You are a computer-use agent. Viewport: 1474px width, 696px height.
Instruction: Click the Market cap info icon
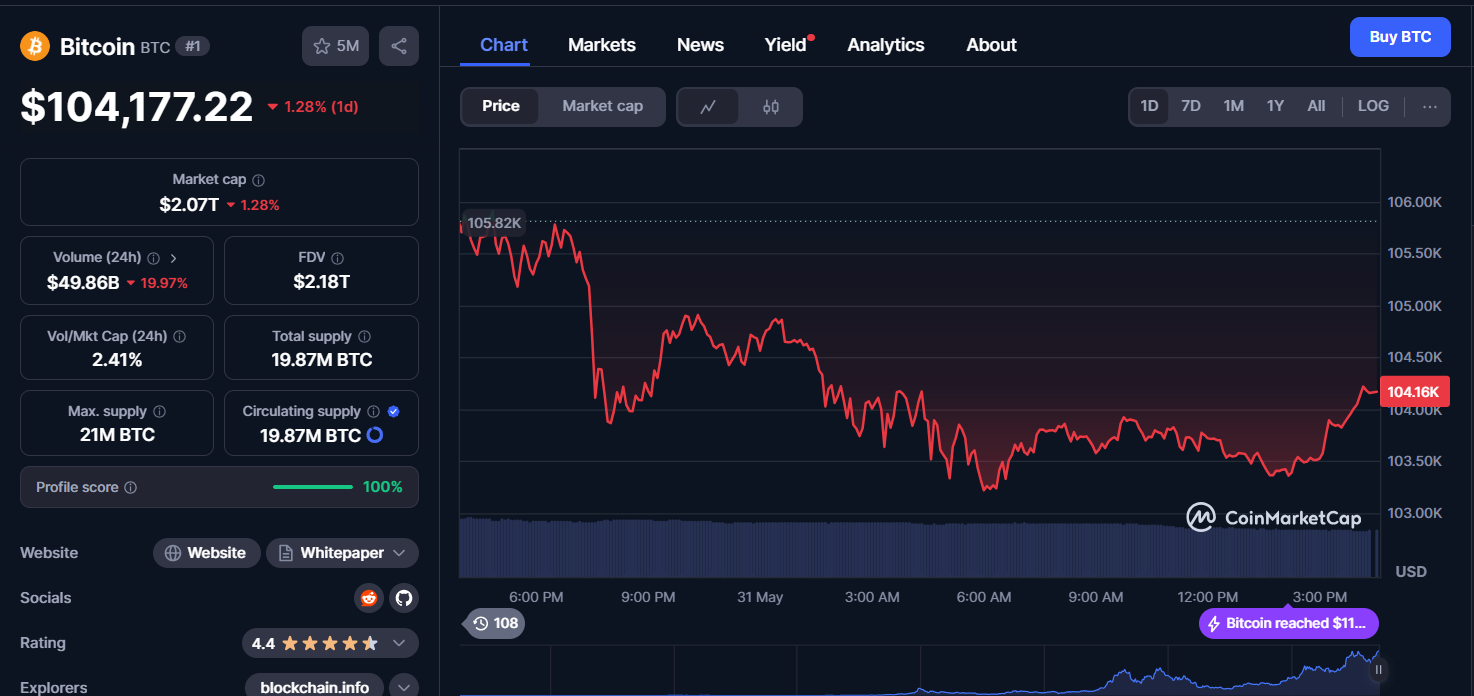pyautogui.click(x=259, y=180)
